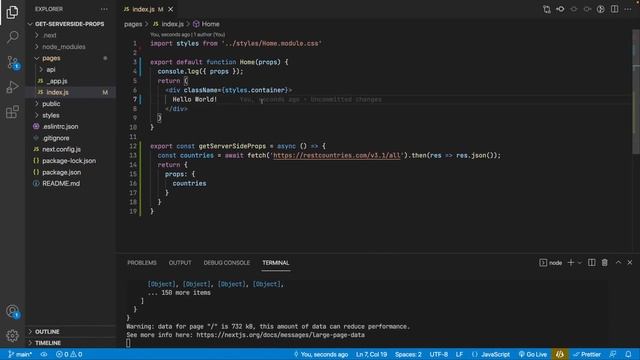Click line number 12 in gutter
Screen dimensions: 640x360
pos(133,146)
